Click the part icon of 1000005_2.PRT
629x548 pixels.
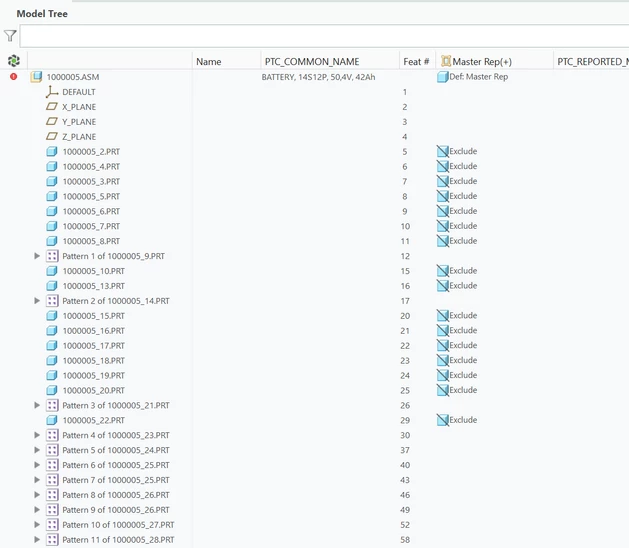pos(52,152)
